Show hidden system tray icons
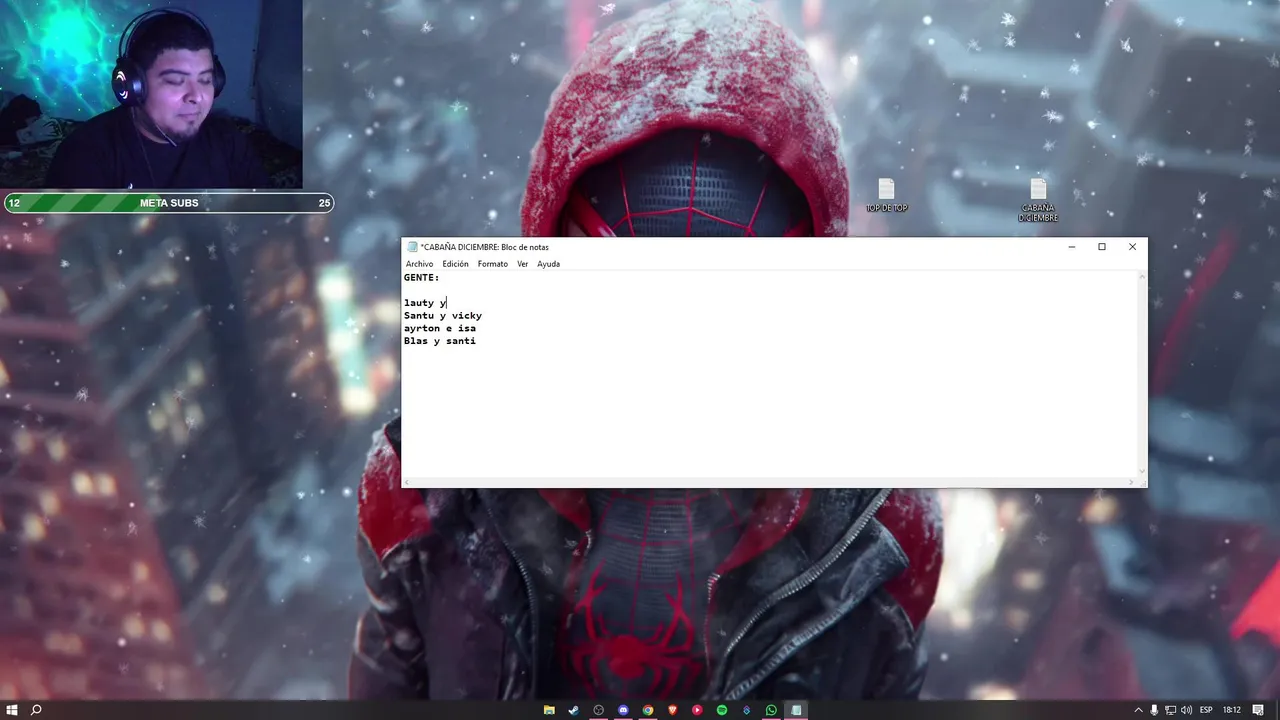1280x720 pixels. point(1138,710)
